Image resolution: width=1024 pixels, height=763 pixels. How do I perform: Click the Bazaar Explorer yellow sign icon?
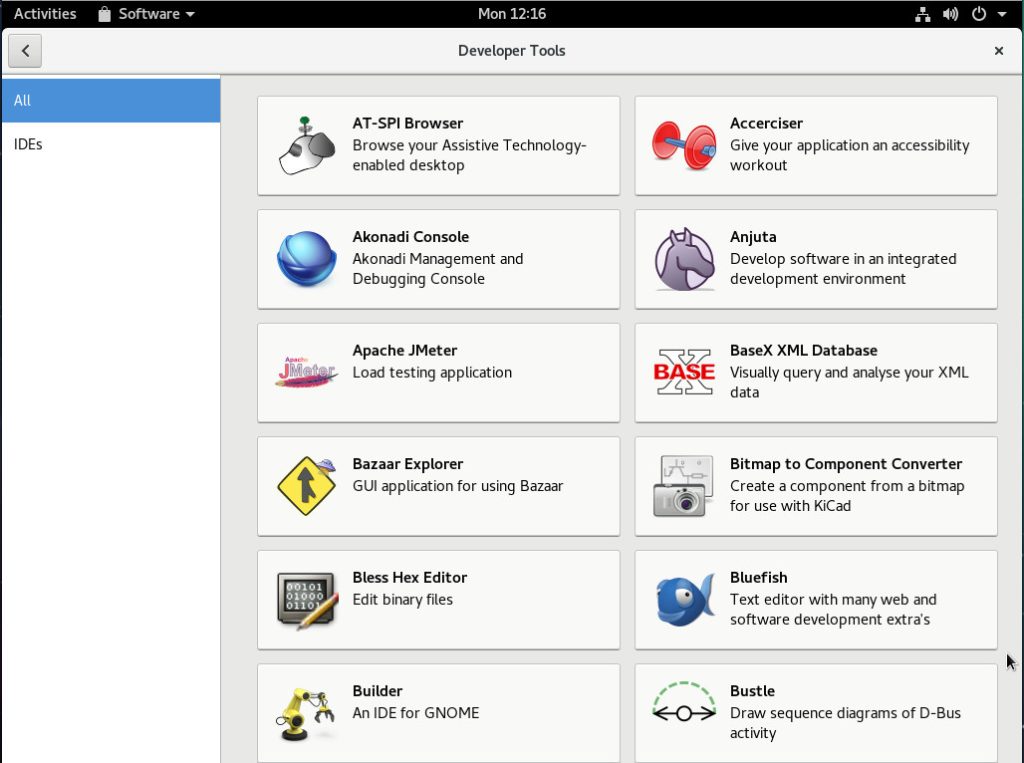(x=306, y=486)
